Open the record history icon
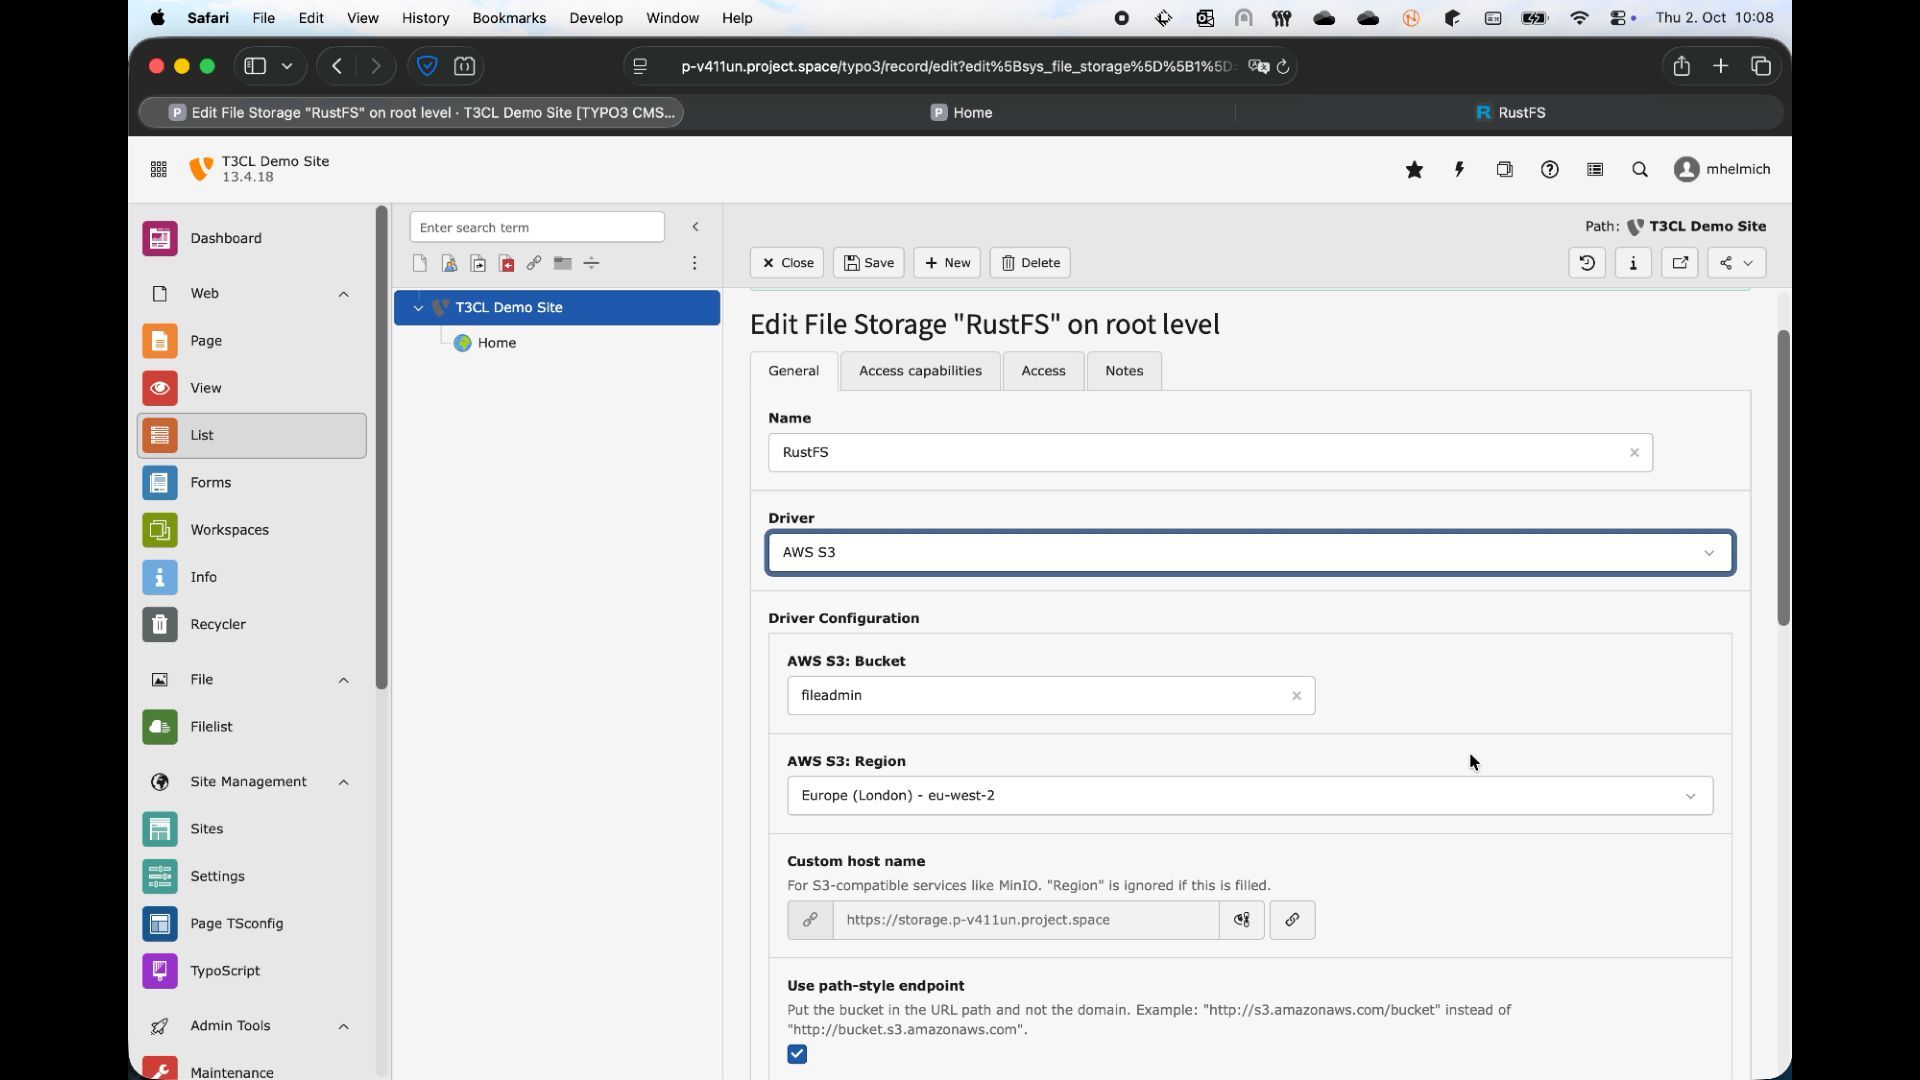The image size is (1920, 1080). click(1587, 263)
